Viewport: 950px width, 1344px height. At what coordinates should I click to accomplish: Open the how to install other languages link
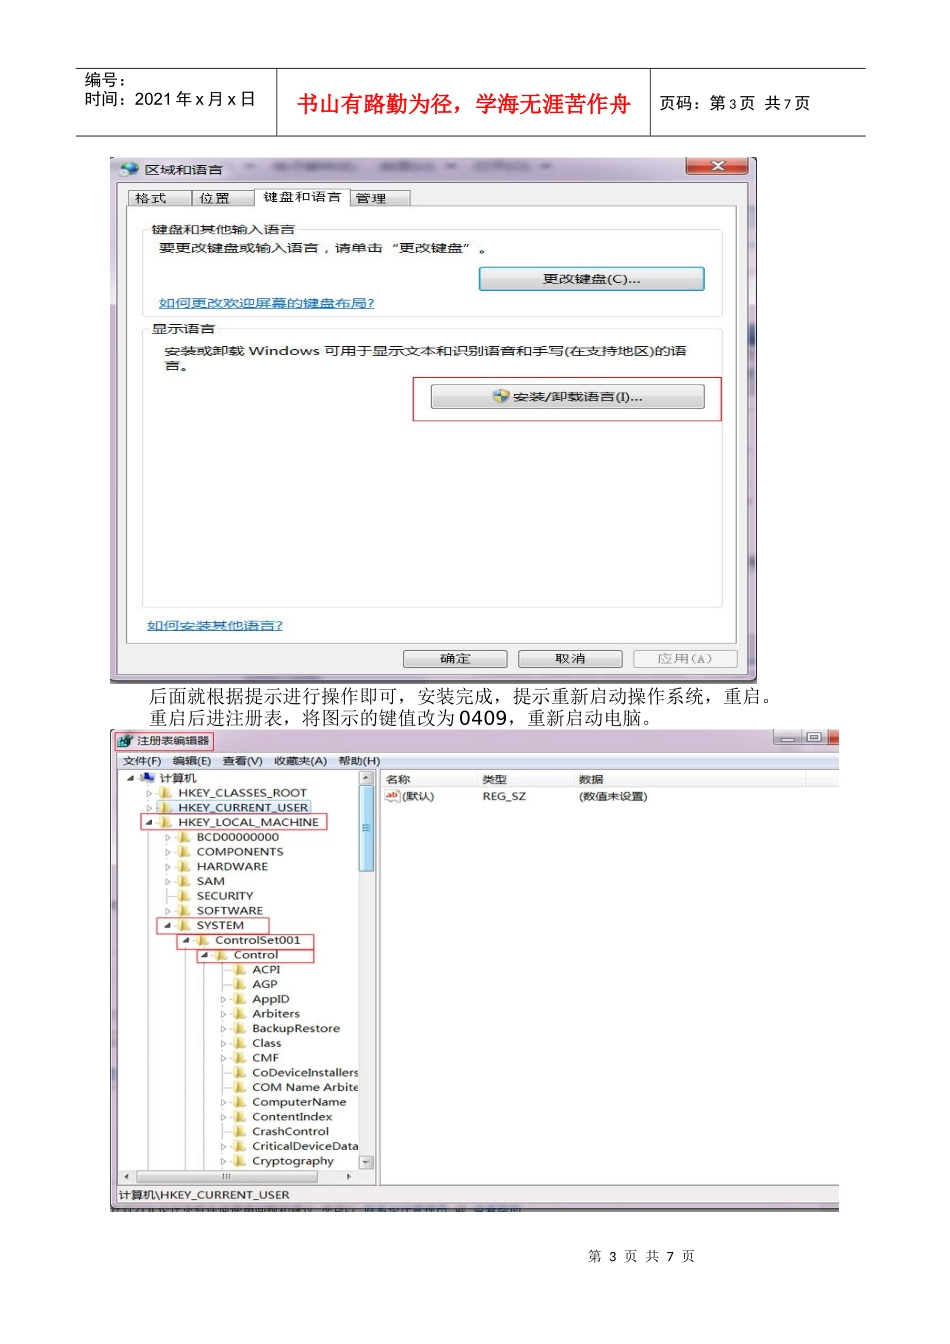[215, 625]
